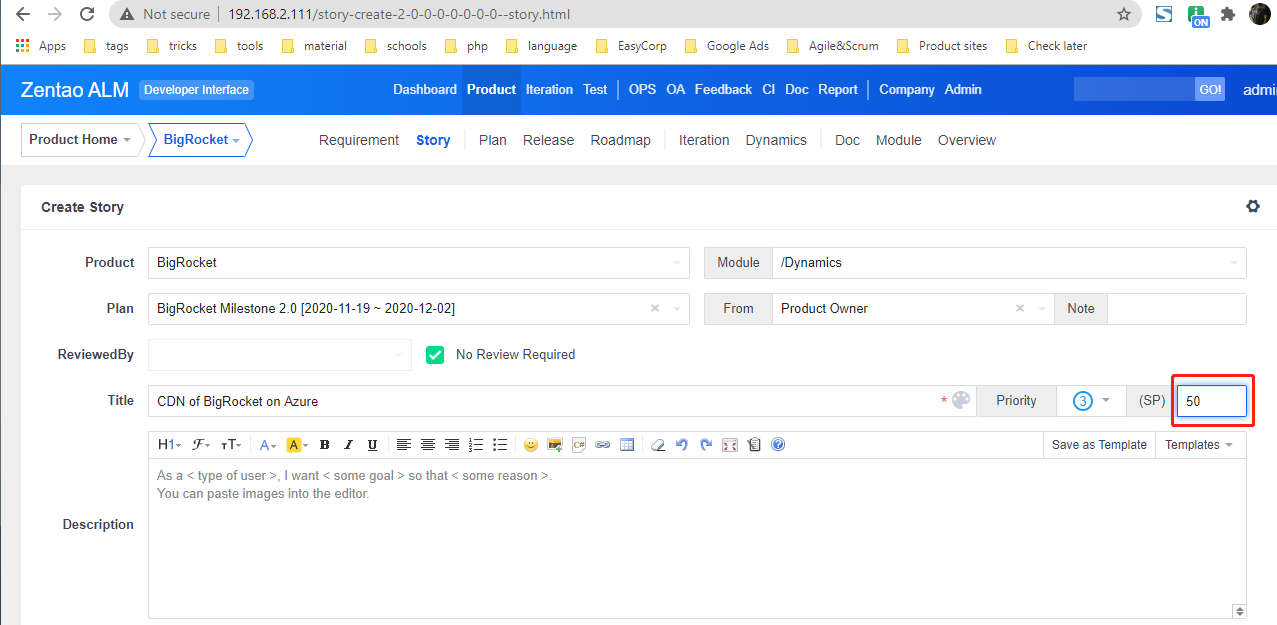Apply italic formatting in the editor
Viewport: 1277px width, 625px height.
click(x=348, y=445)
